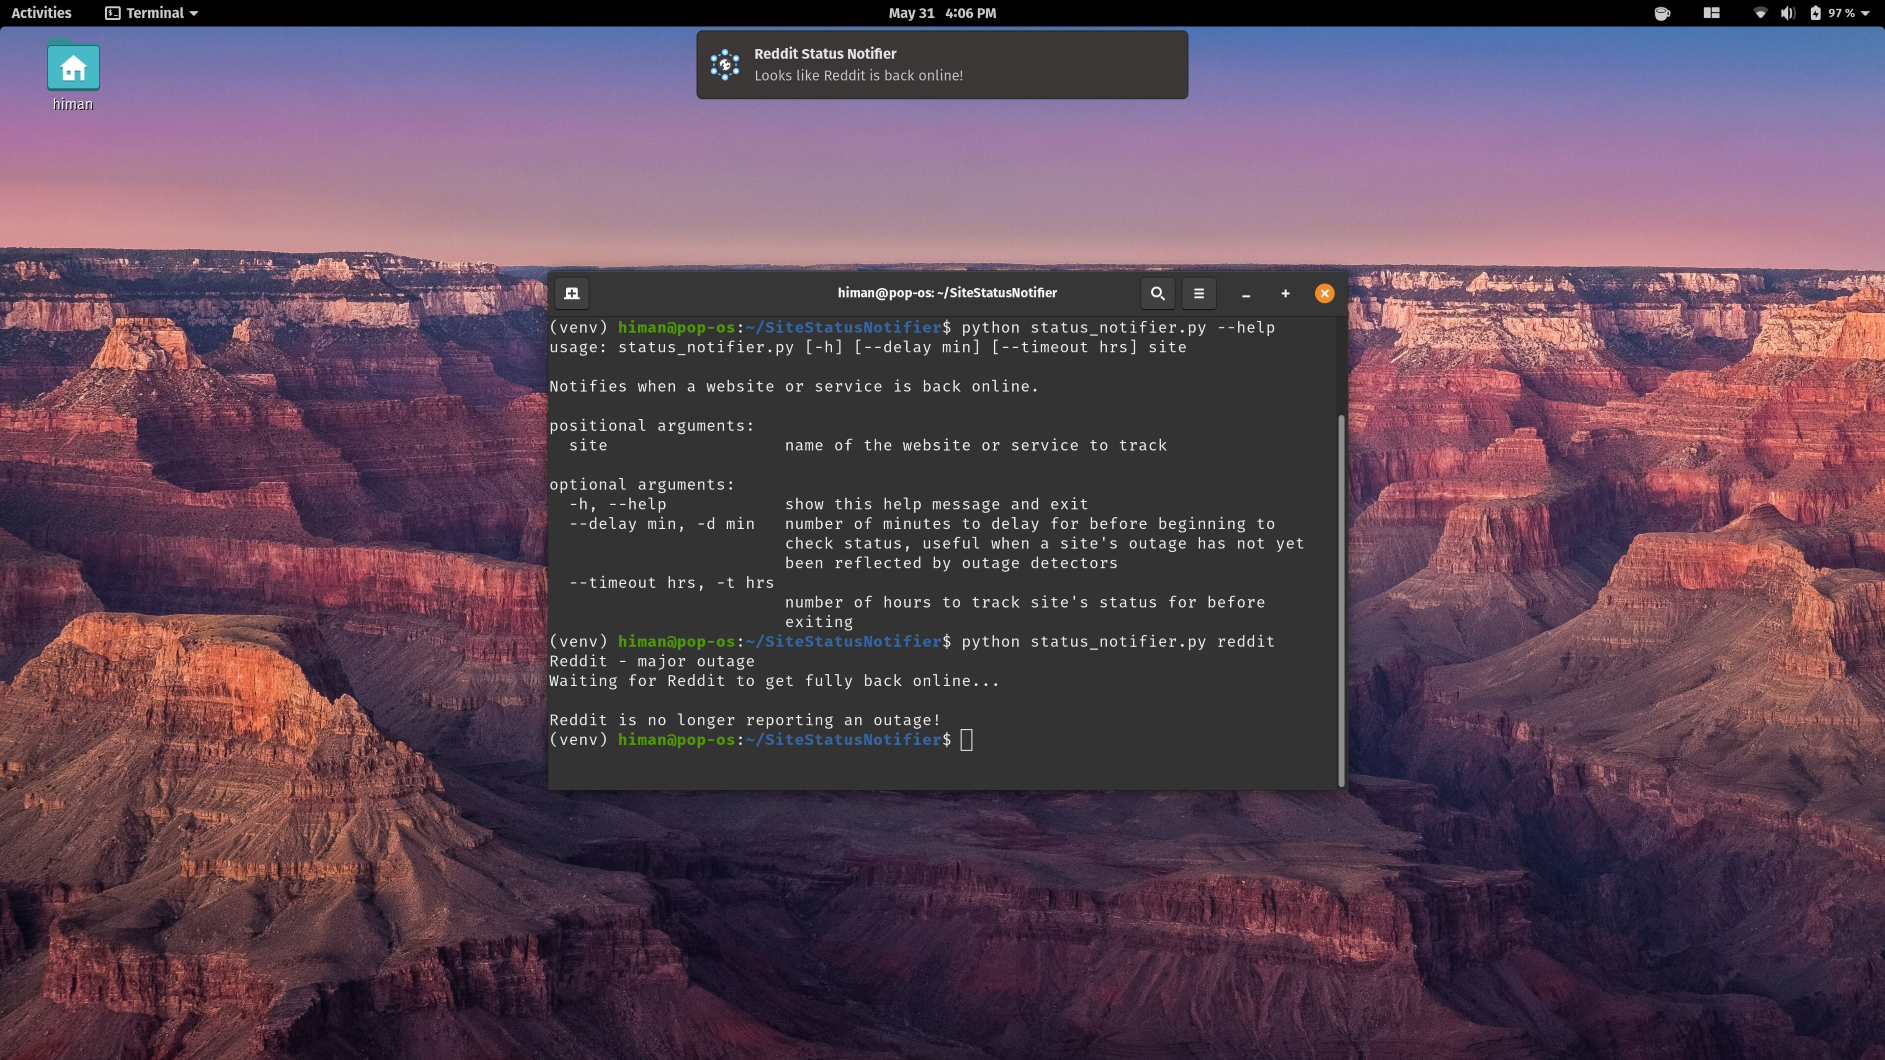Click the window tiling icon in top bar

pyautogui.click(x=1712, y=13)
